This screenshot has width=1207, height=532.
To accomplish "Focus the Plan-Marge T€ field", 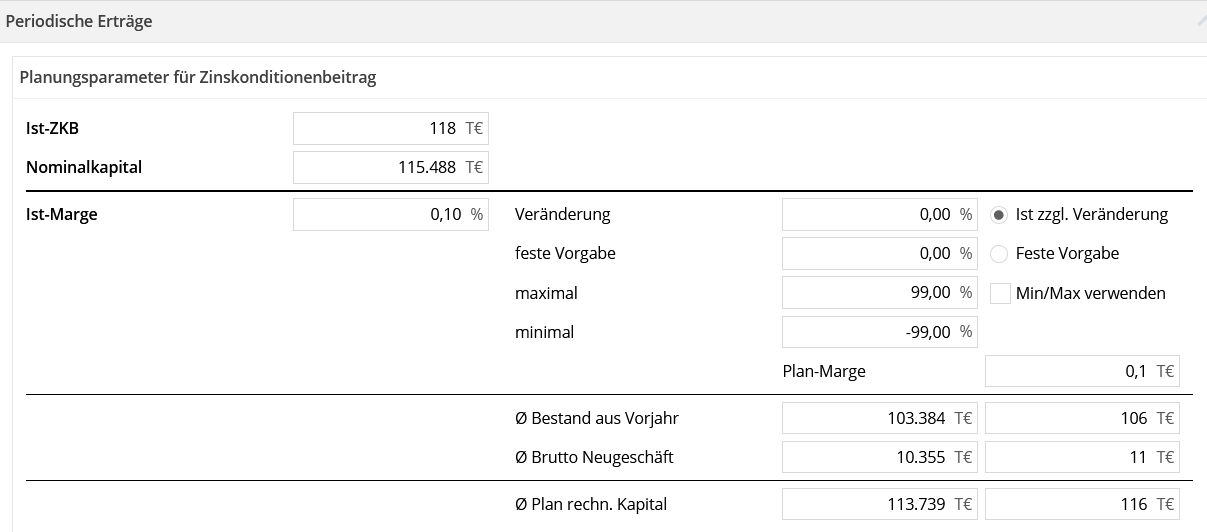I will point(1081,371).
